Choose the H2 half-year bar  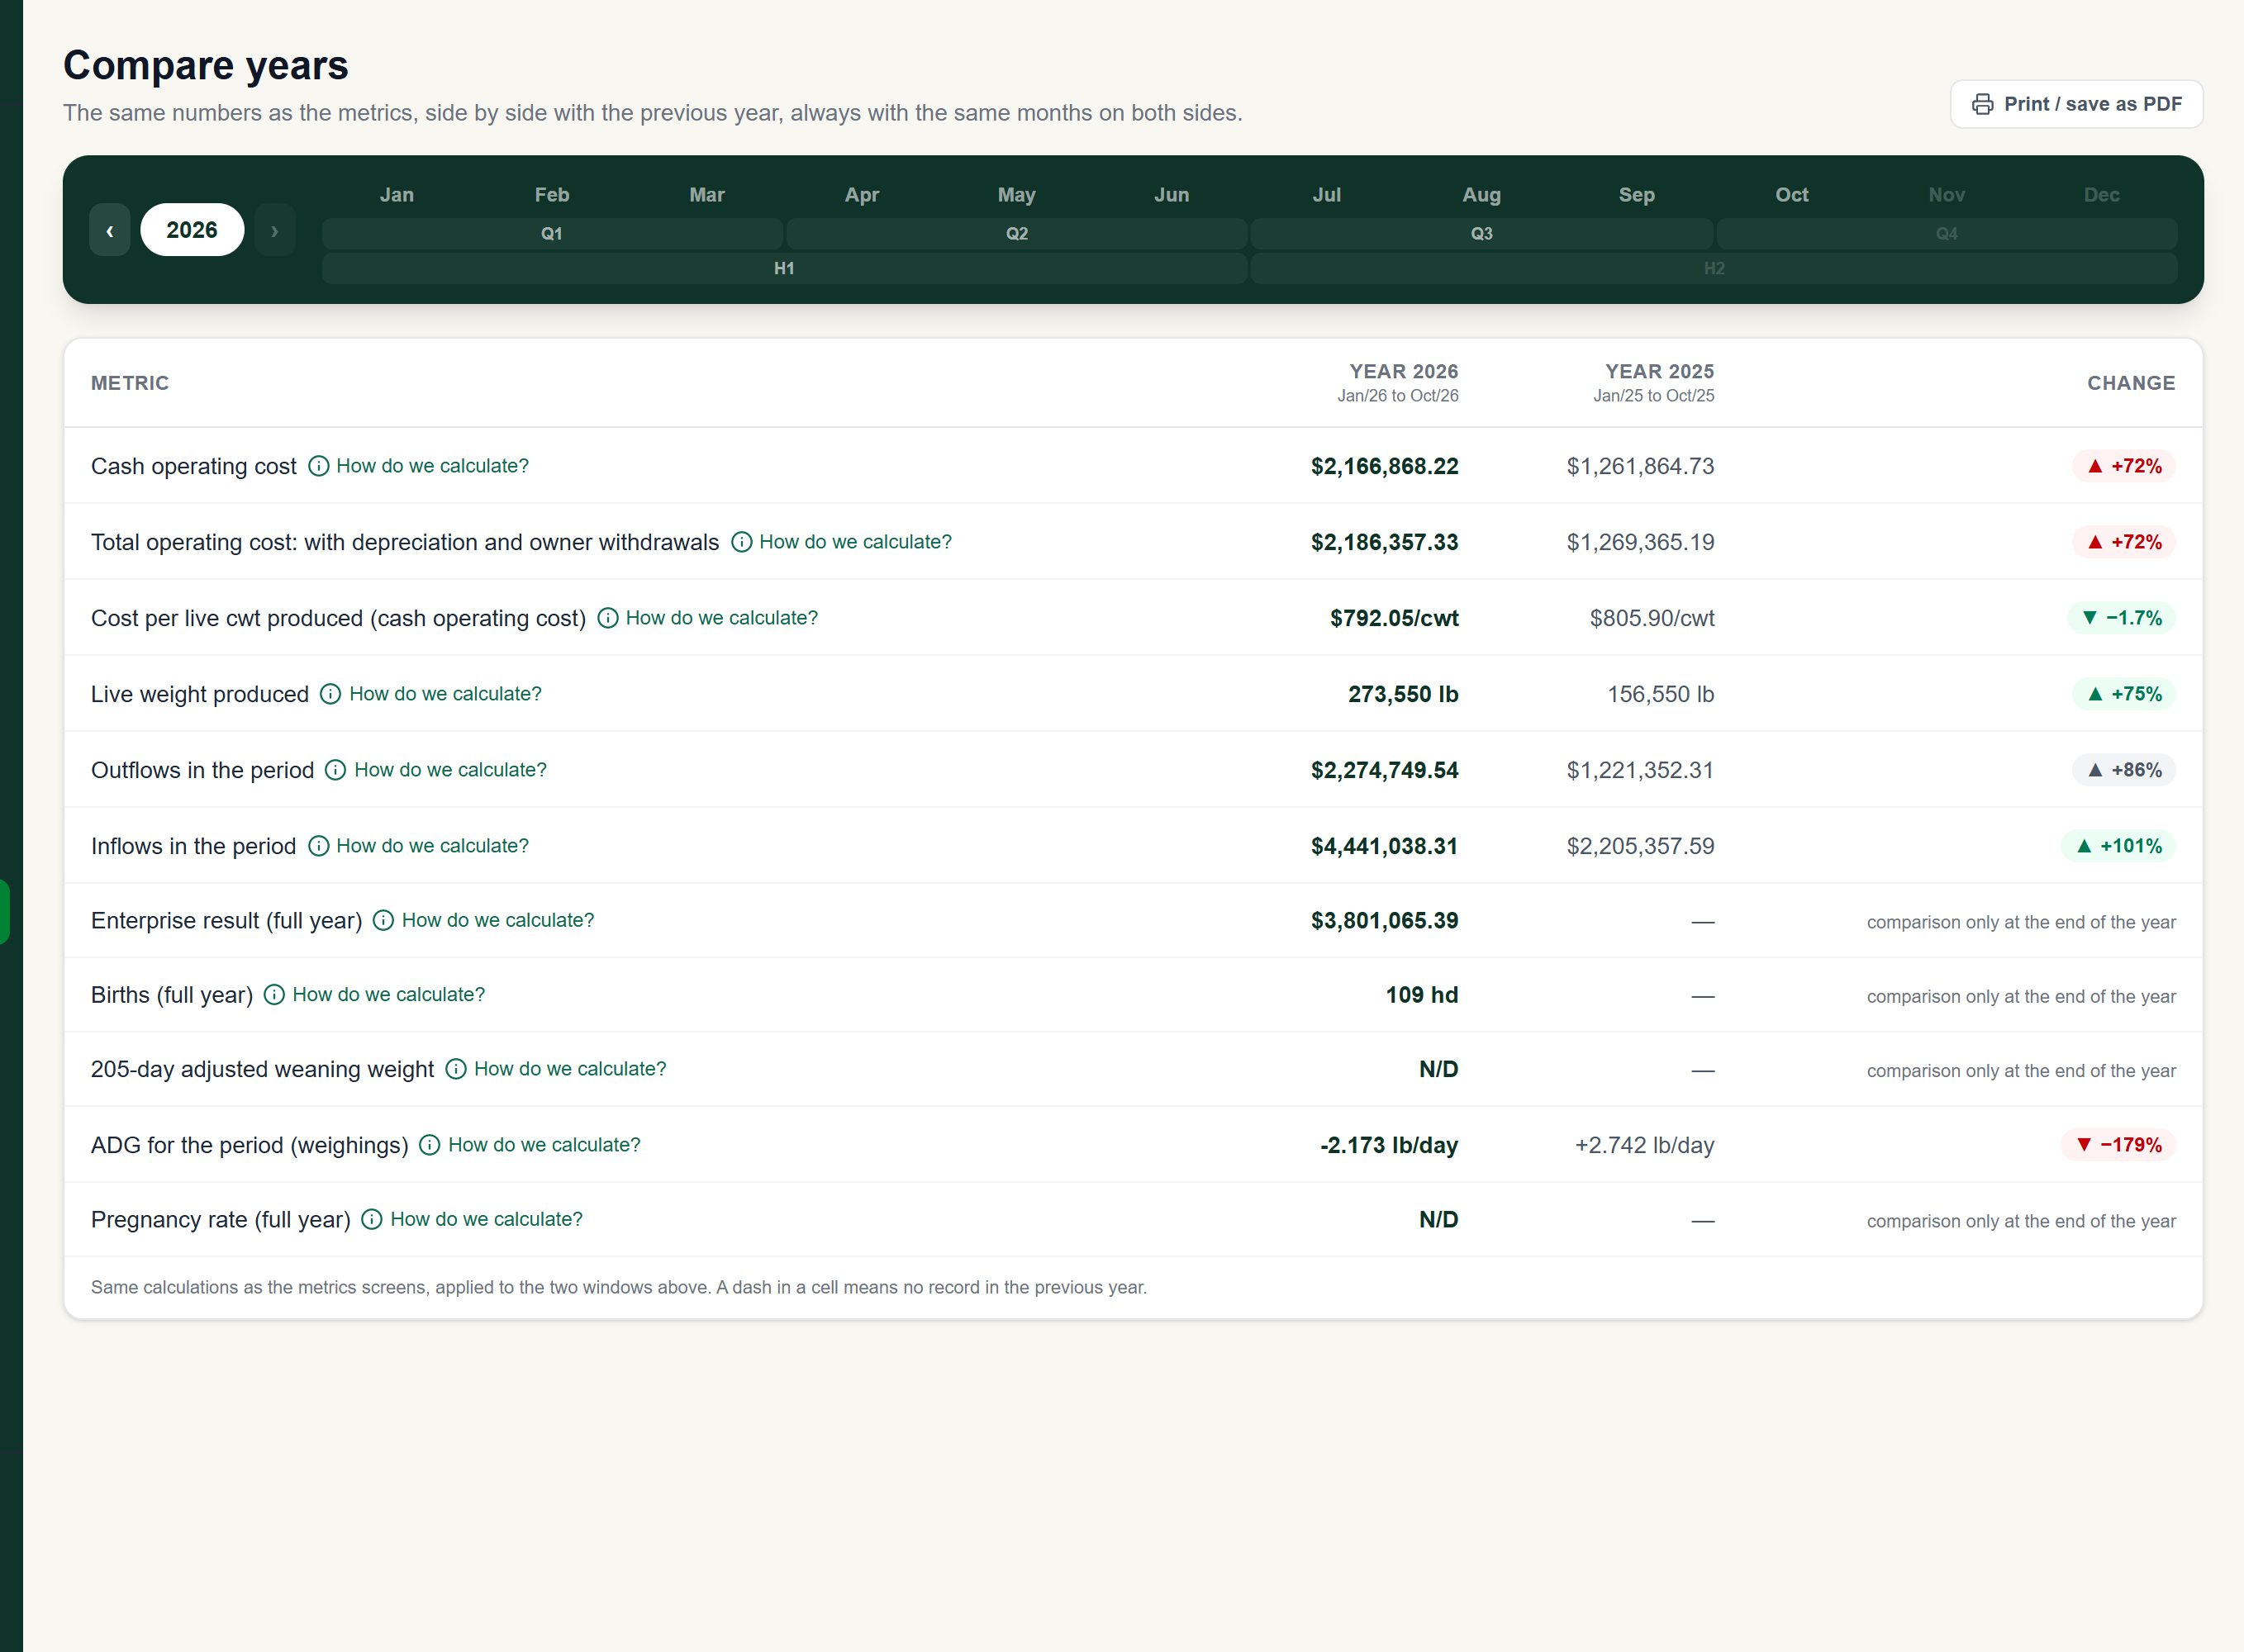point(1714,269)
